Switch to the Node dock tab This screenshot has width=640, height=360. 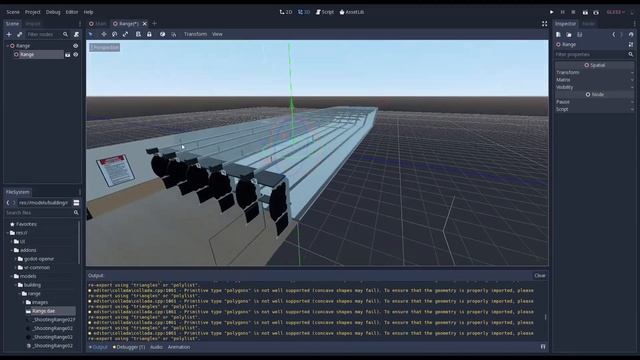[589, 24]
